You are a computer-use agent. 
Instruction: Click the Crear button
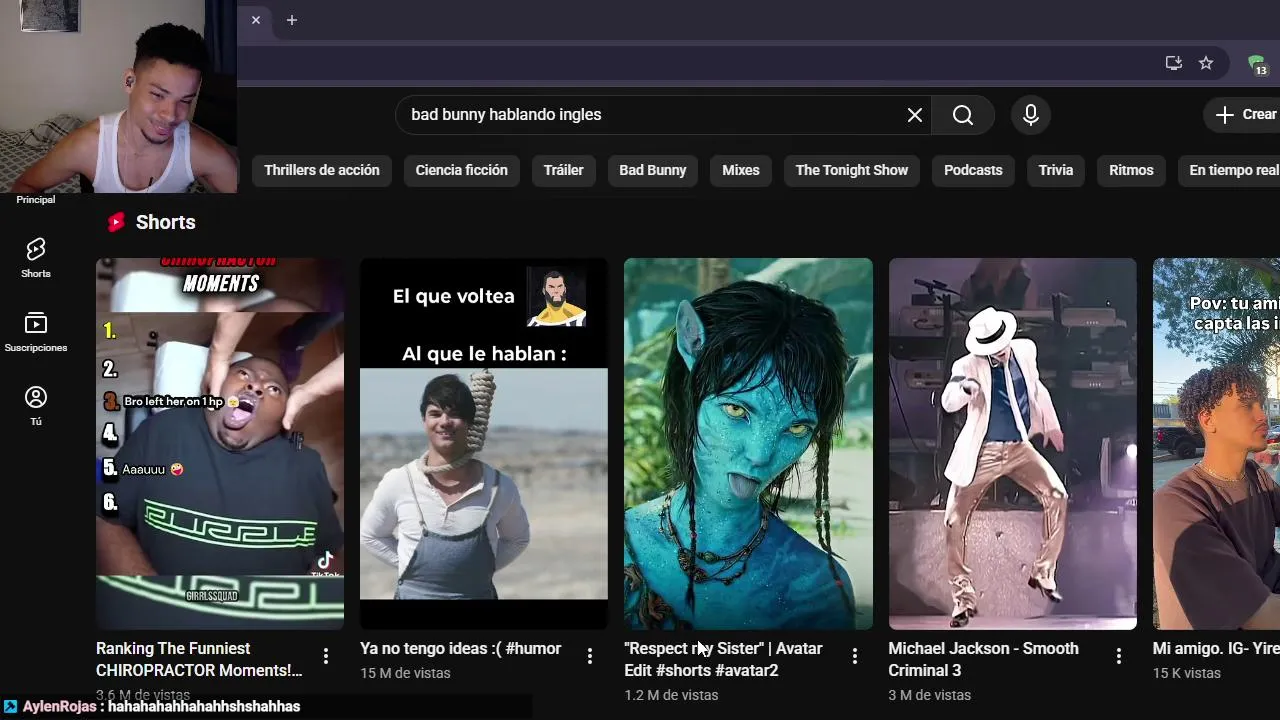(1244, 115)
